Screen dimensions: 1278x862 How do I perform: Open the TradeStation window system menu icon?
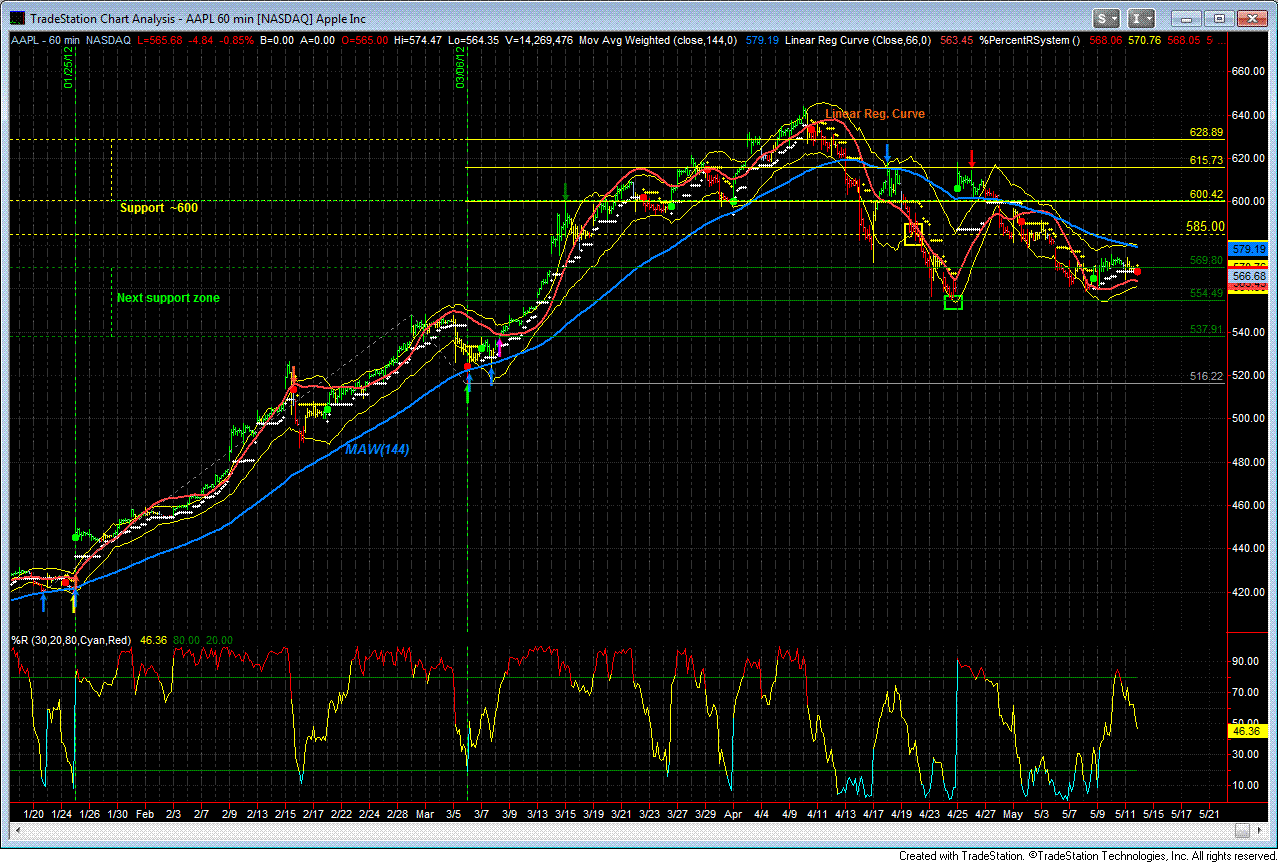click(x=16, y=18)
